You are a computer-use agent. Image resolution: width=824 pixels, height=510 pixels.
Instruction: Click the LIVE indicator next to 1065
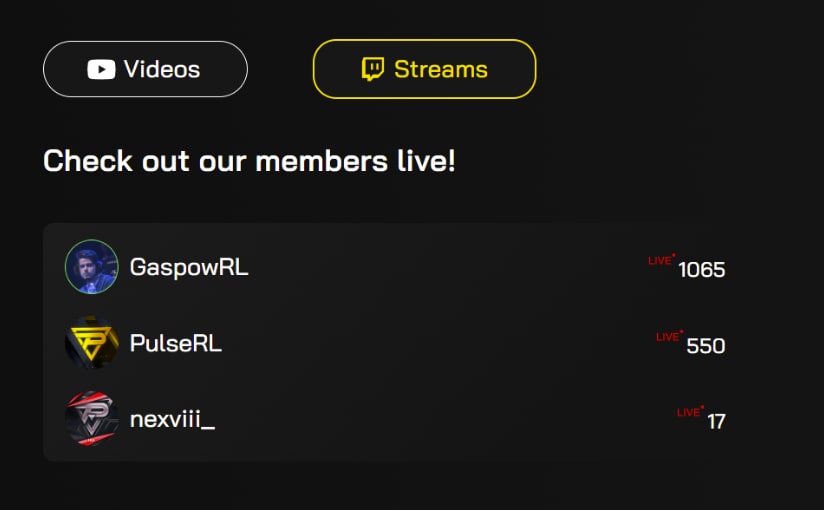tap(659, 261)
